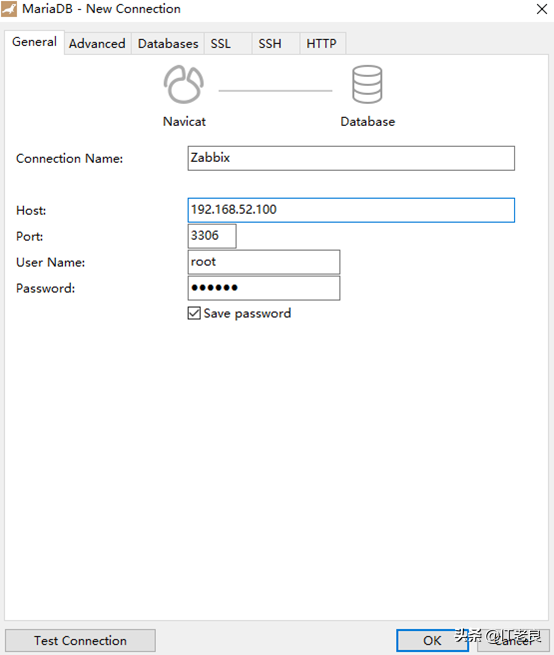Click the User Name label

point(51,262)
